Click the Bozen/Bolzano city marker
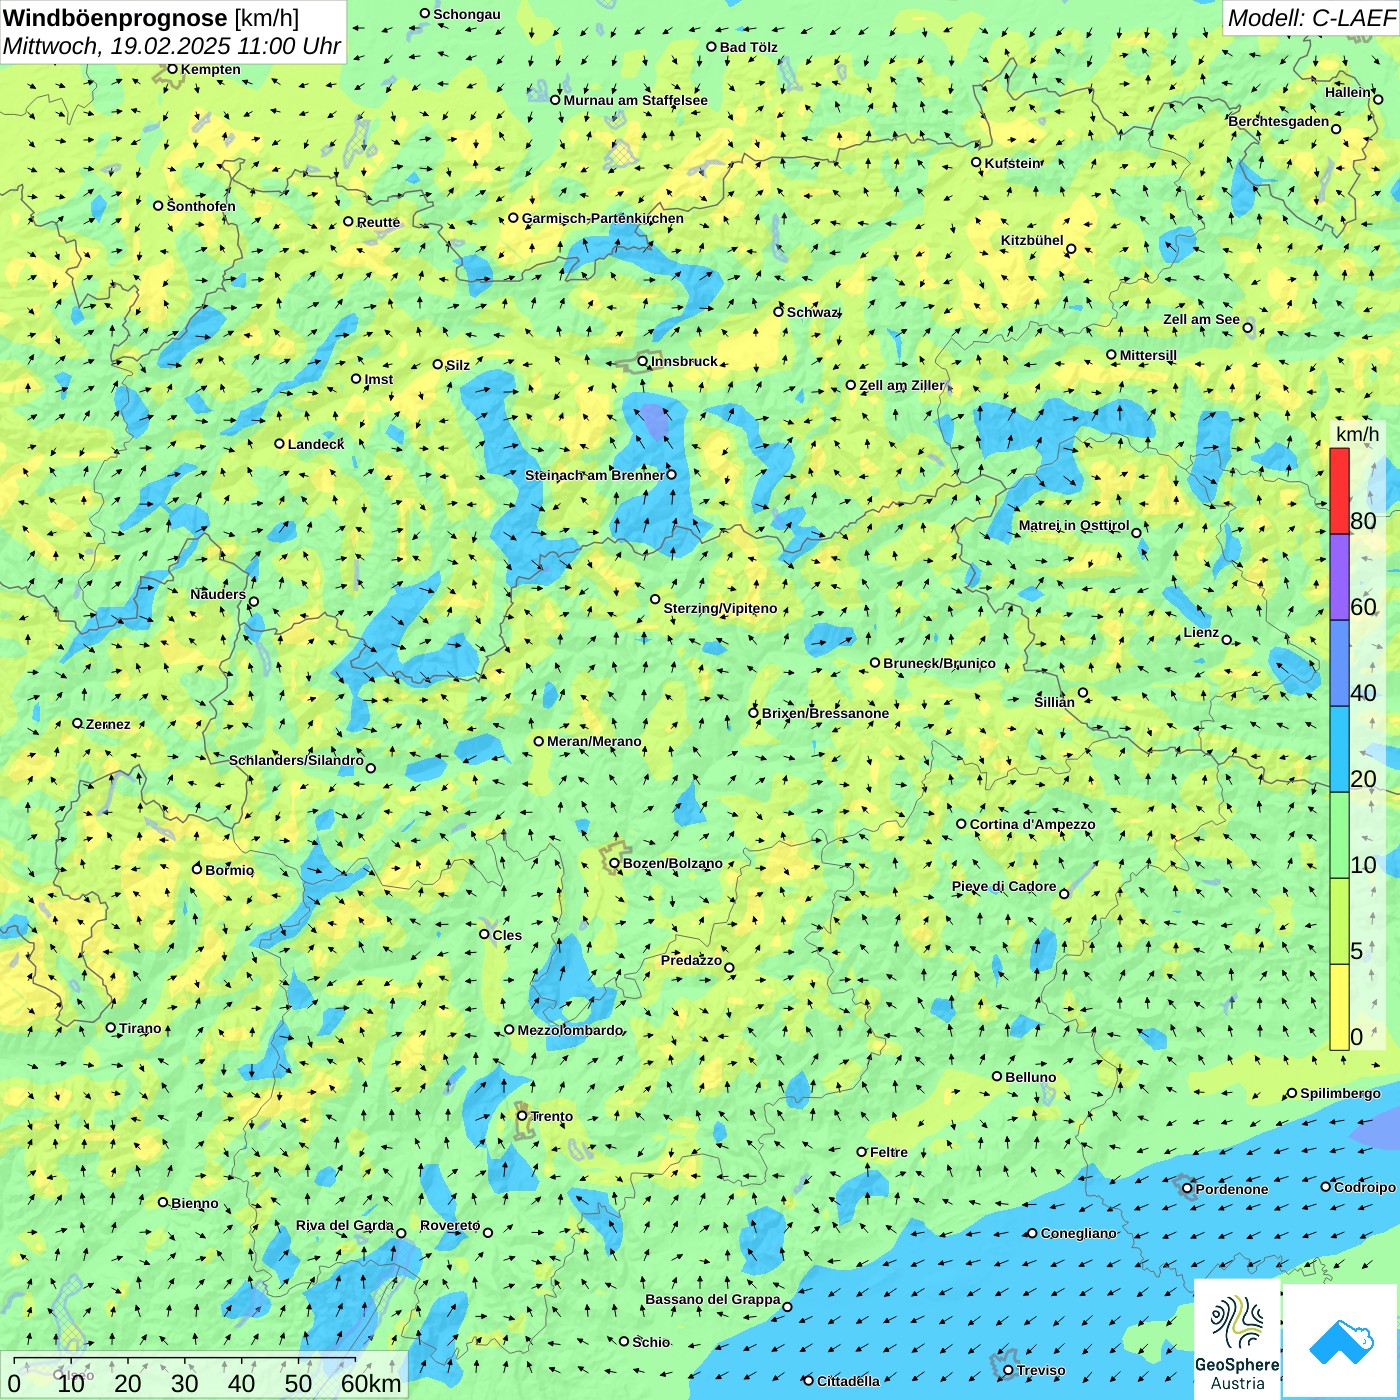Screen dimensions: 1400x1400 click(x=614, y=863)
